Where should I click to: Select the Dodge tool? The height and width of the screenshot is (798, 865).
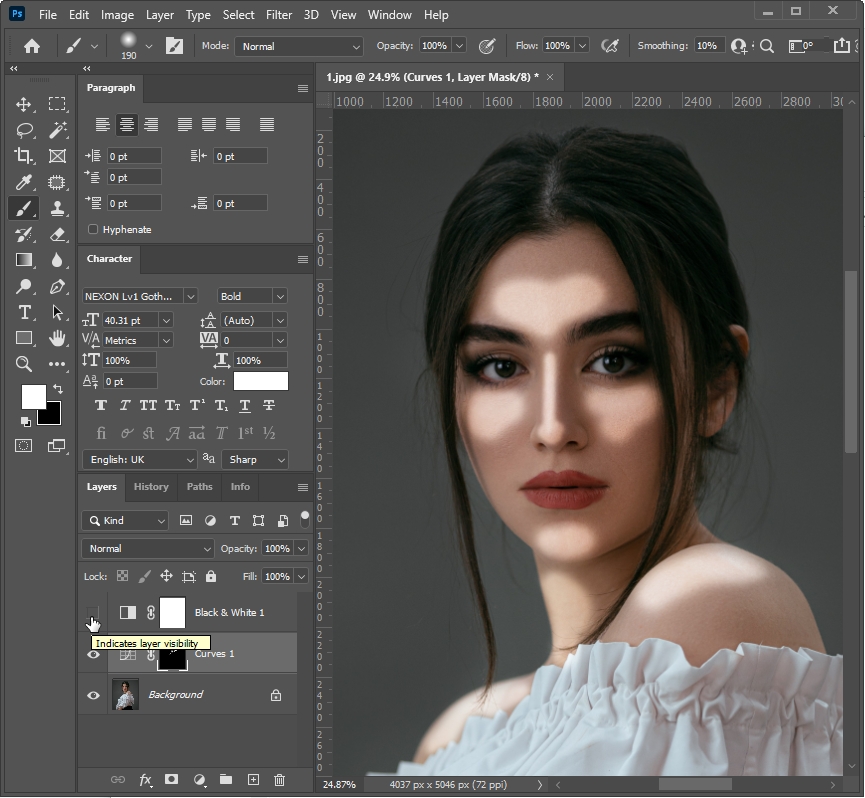(23, 286)
